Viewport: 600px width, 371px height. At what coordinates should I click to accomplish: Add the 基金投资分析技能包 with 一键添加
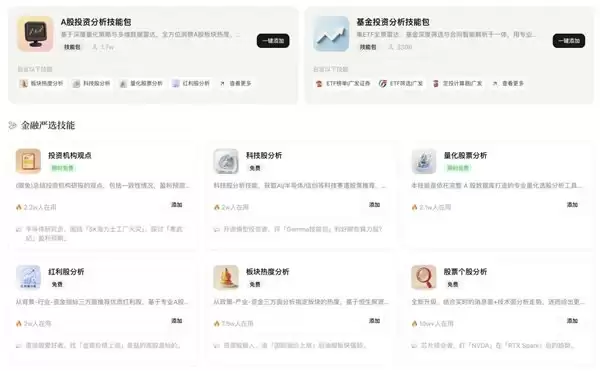[x=569, y=41]
